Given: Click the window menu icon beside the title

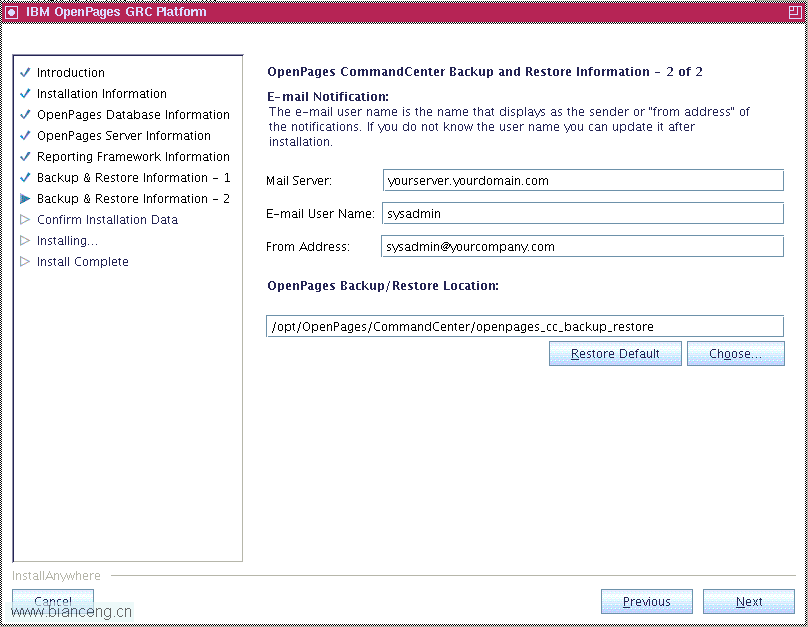Looking at the screenshot, I should point(11,12).
